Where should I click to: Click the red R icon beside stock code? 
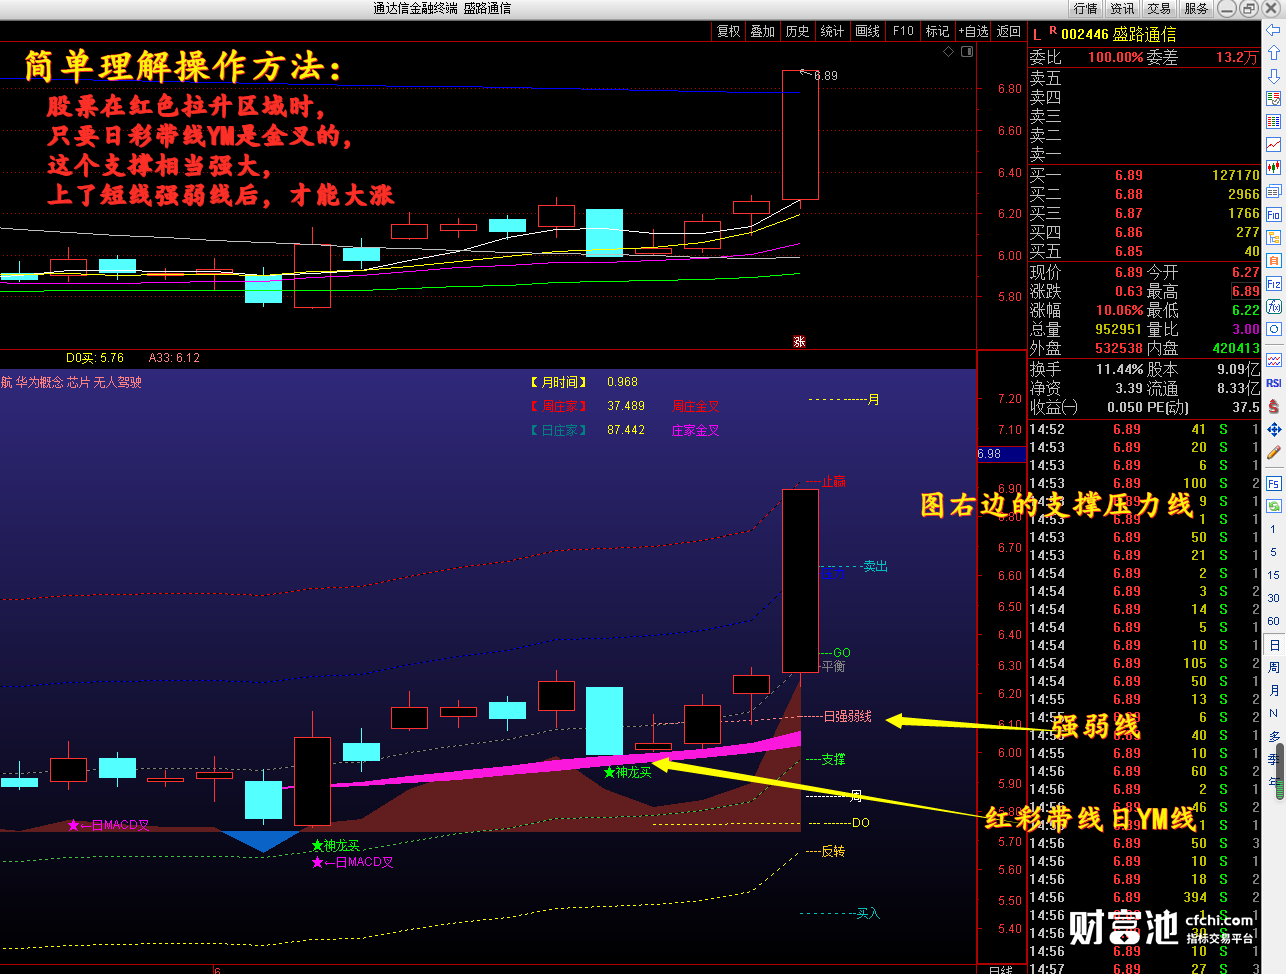pyautogui.click(x=1052, y=31)
